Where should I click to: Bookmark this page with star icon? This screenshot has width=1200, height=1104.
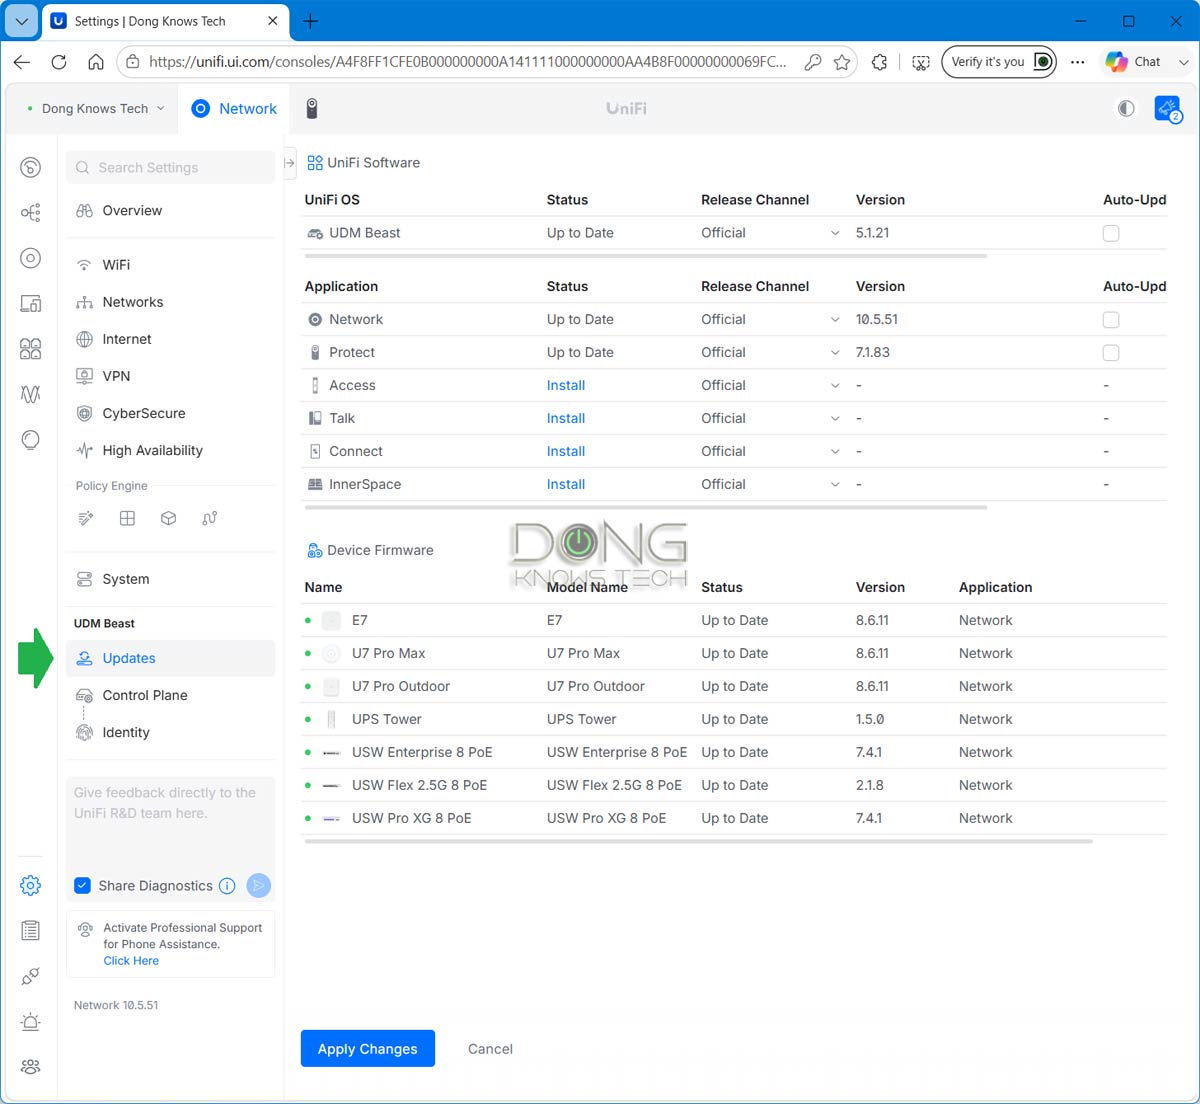[842, 62]
